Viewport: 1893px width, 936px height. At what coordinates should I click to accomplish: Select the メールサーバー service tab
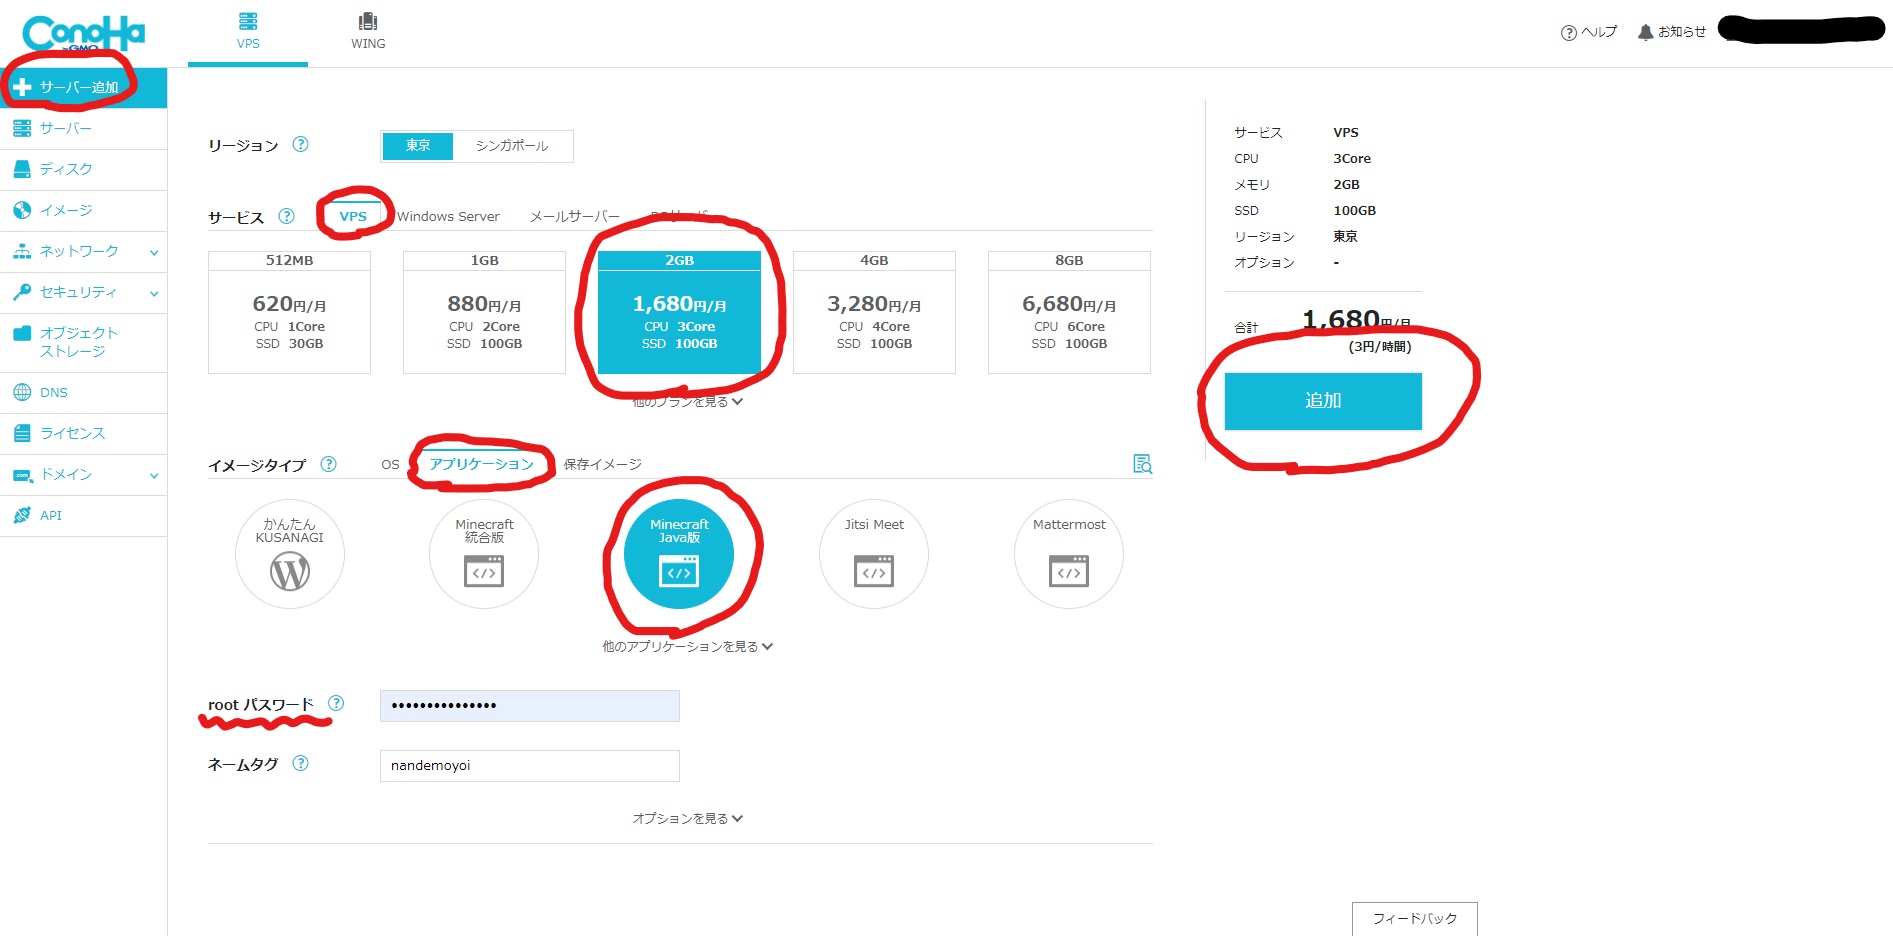(x=575, y=216)
